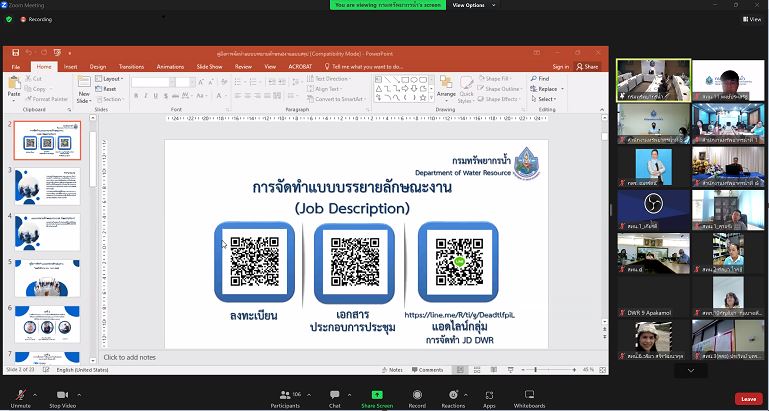Click the Zoom View button at top right
The image size is (769, 411).
[x=752, y=19]
